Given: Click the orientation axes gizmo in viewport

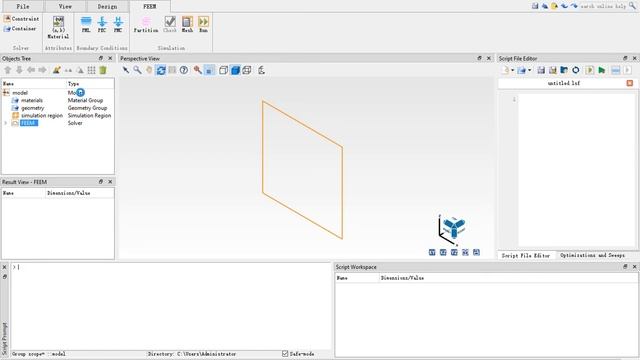Looking at the screenshot, I should click(x=453, y=229).
